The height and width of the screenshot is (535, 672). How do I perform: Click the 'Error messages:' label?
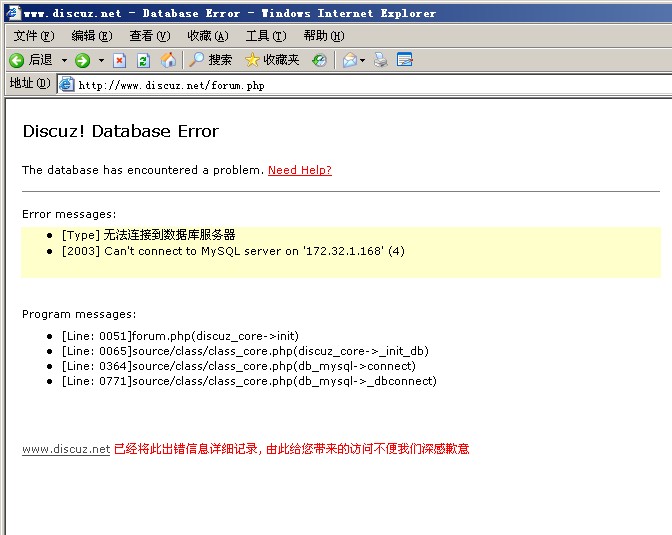pos(69,214)
